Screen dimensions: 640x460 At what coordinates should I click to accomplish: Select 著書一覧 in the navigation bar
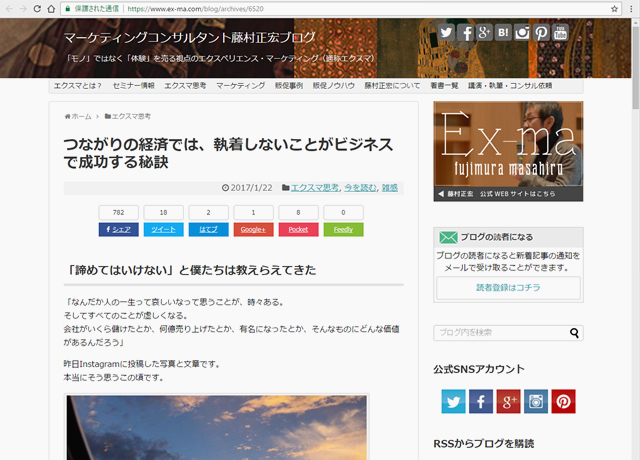point(416,86)
